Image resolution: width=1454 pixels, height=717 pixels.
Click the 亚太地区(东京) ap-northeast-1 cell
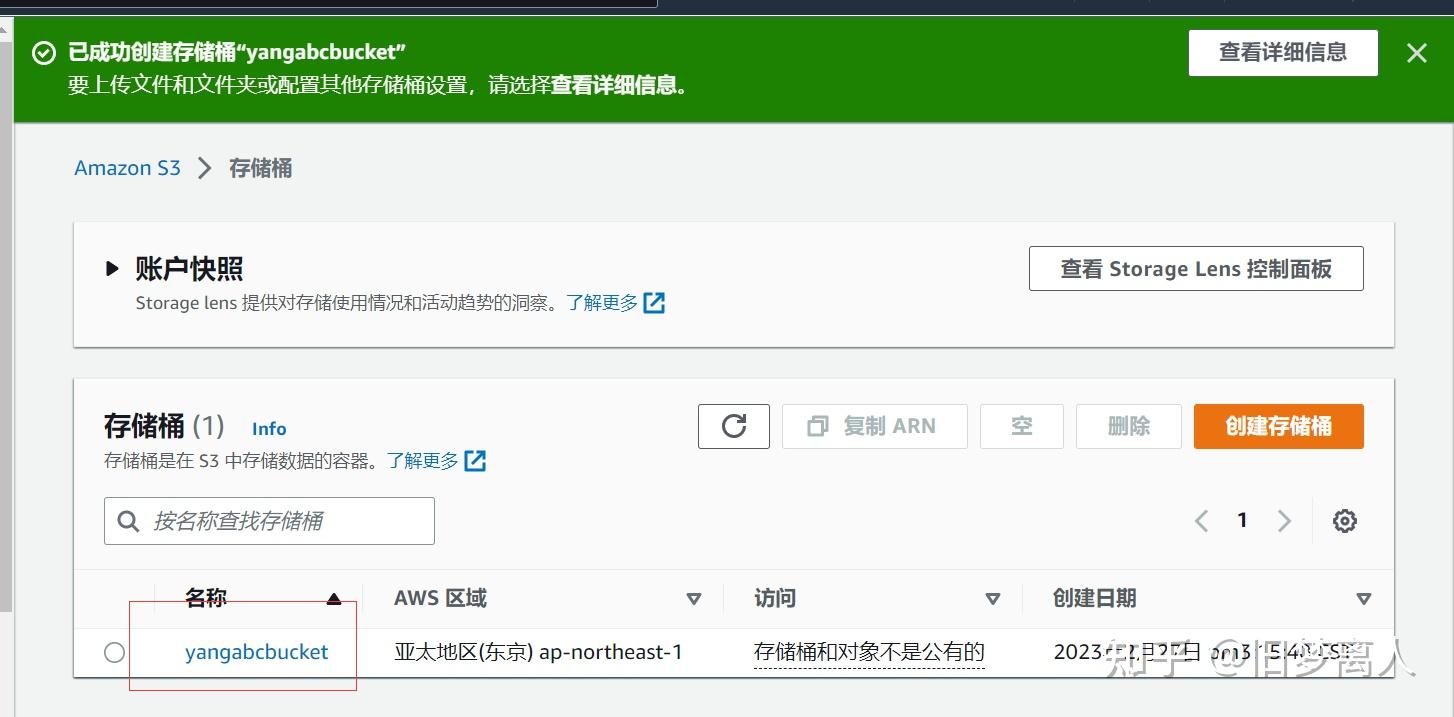point(538,652)
